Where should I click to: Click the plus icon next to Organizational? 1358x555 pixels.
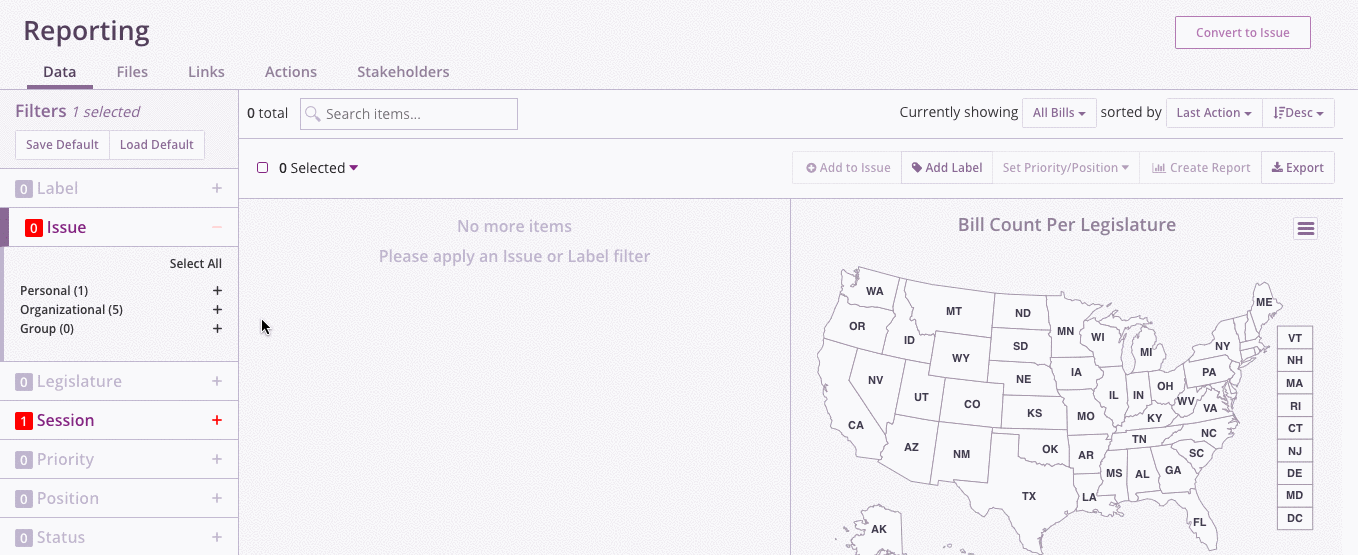point(217,310)
